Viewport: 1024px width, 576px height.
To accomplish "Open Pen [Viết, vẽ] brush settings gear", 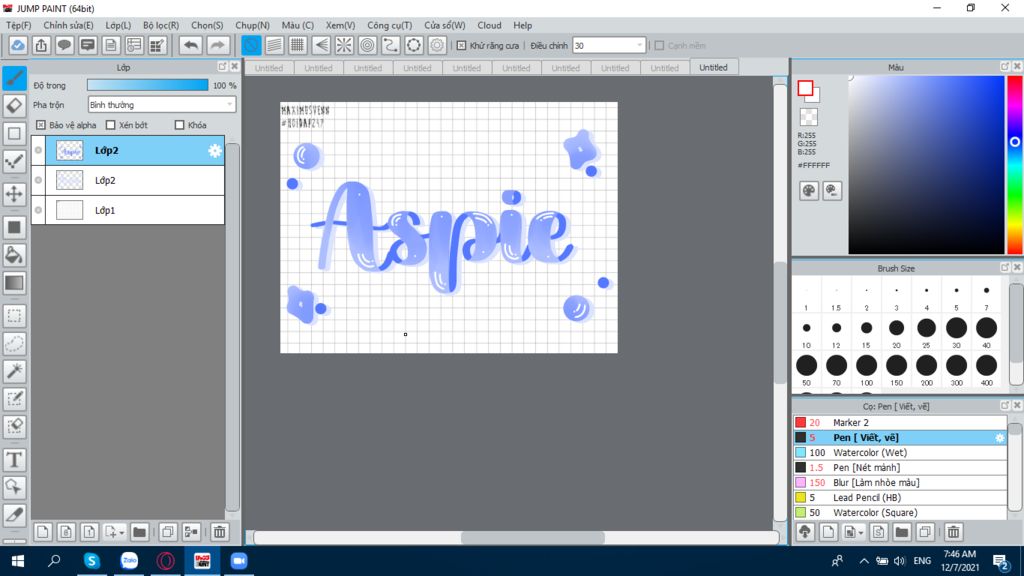I will click(x=999, y=438).
